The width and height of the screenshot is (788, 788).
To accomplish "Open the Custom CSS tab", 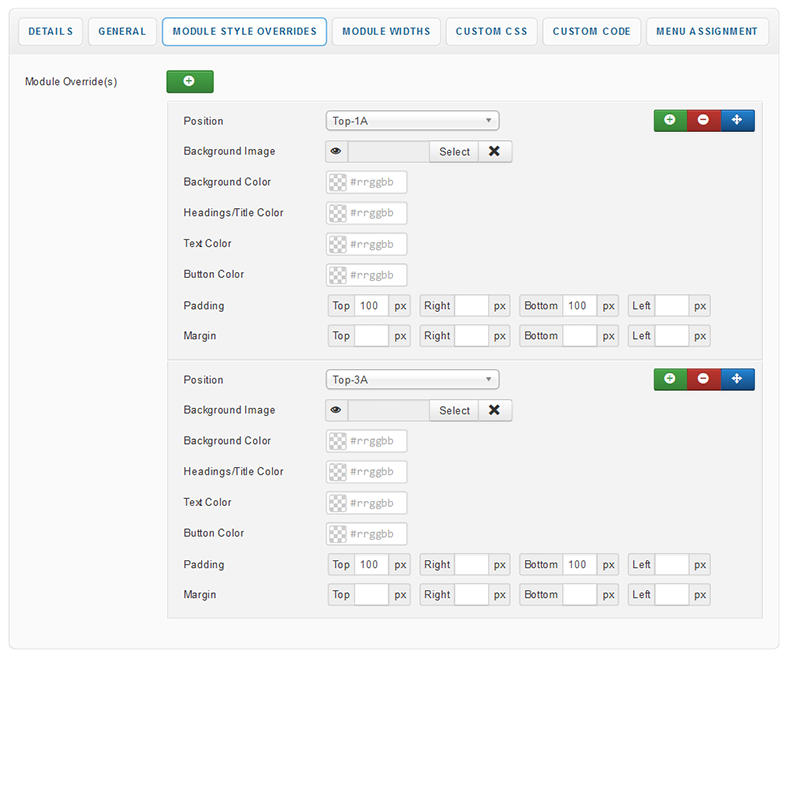I will tap(491, 32).
